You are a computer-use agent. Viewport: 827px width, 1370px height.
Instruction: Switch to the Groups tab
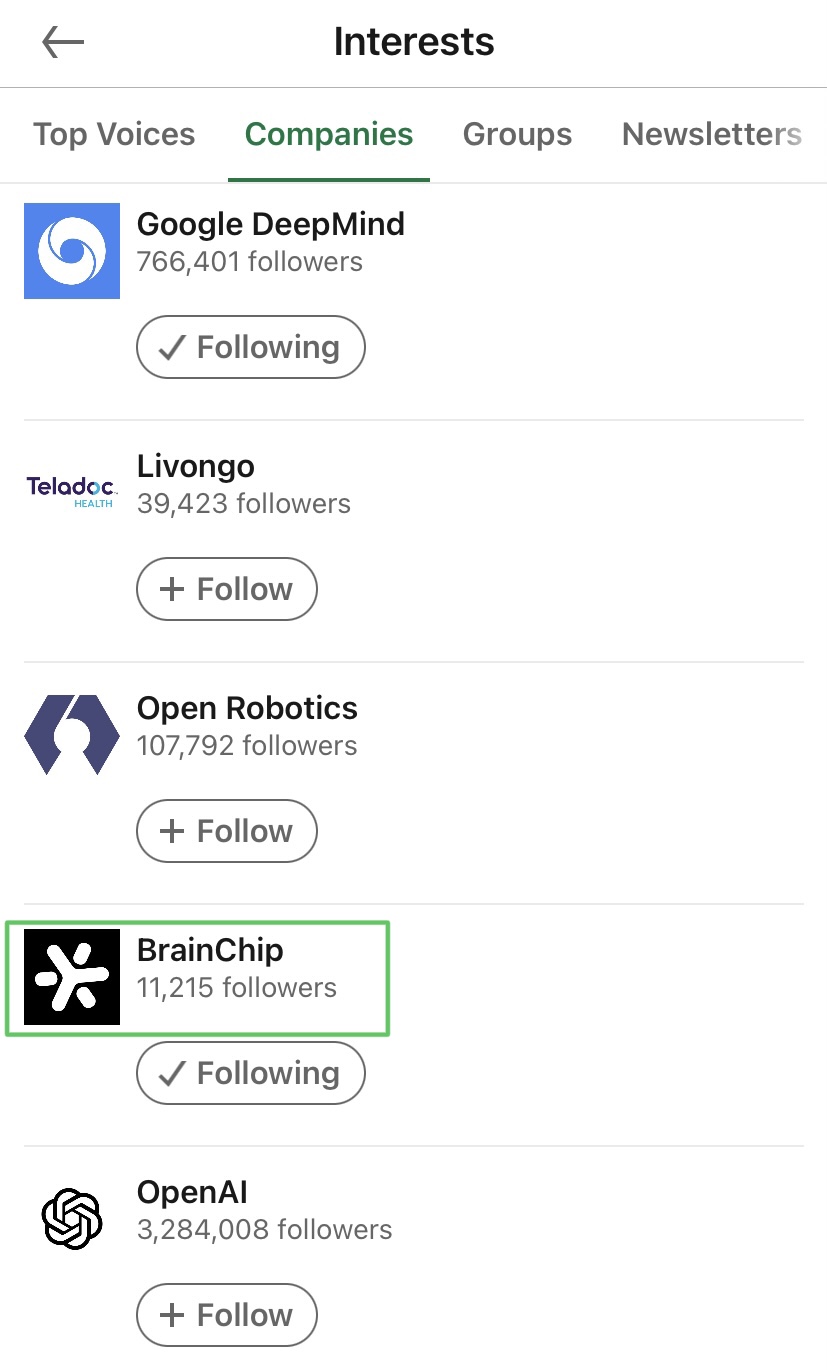[517, 134]
